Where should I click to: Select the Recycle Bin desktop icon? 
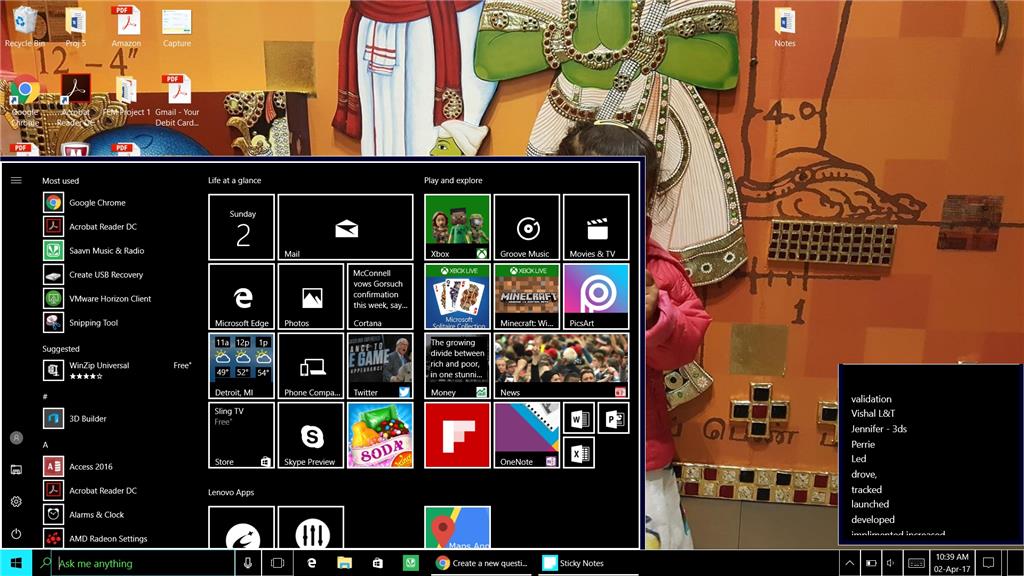[x=25, y=27]
